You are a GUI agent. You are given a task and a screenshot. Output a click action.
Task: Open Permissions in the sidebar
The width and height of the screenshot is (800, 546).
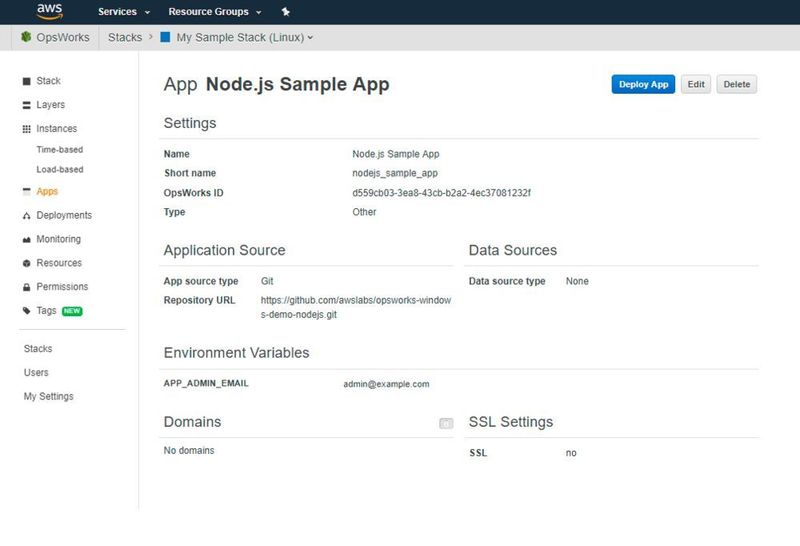pos(62,287)
